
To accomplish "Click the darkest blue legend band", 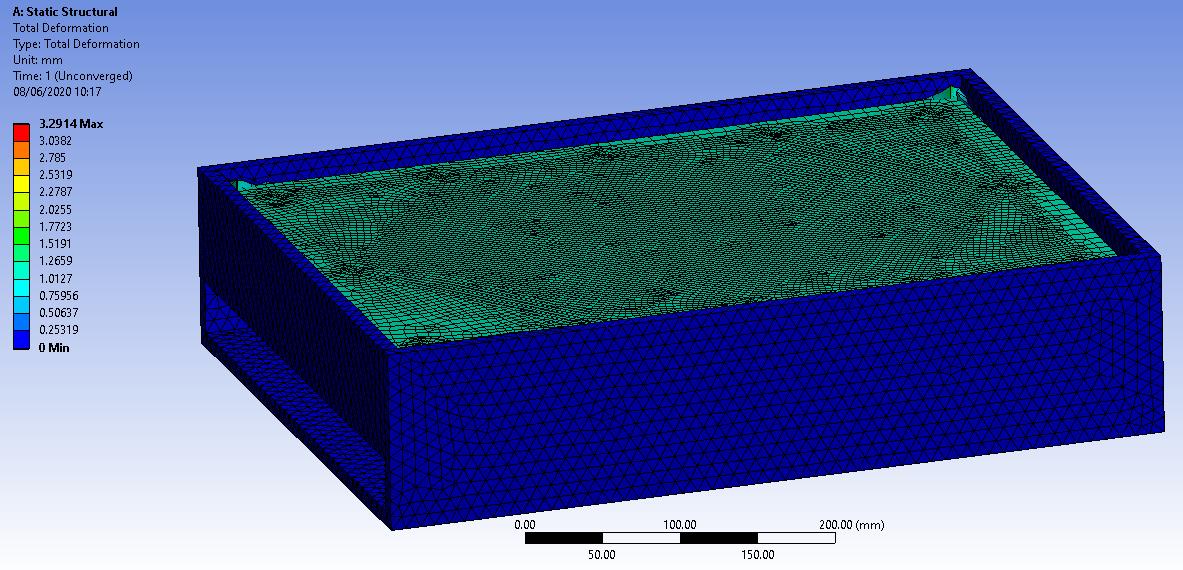I will click(x=21, y=339).
